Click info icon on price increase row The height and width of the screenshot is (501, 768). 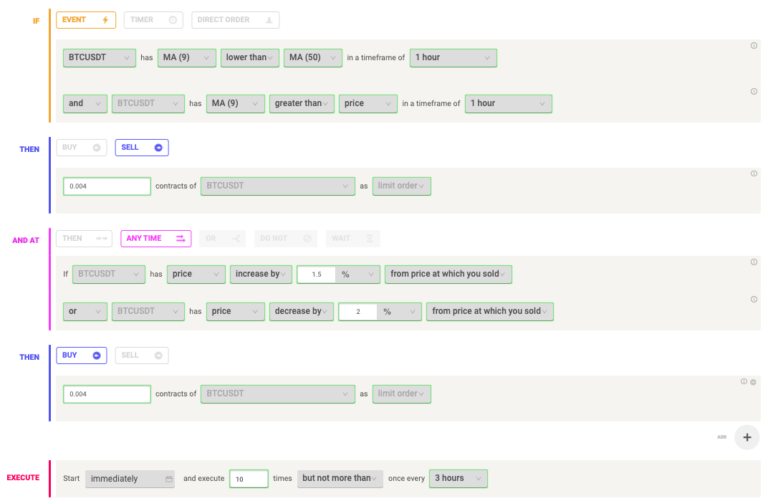(754, 262)
